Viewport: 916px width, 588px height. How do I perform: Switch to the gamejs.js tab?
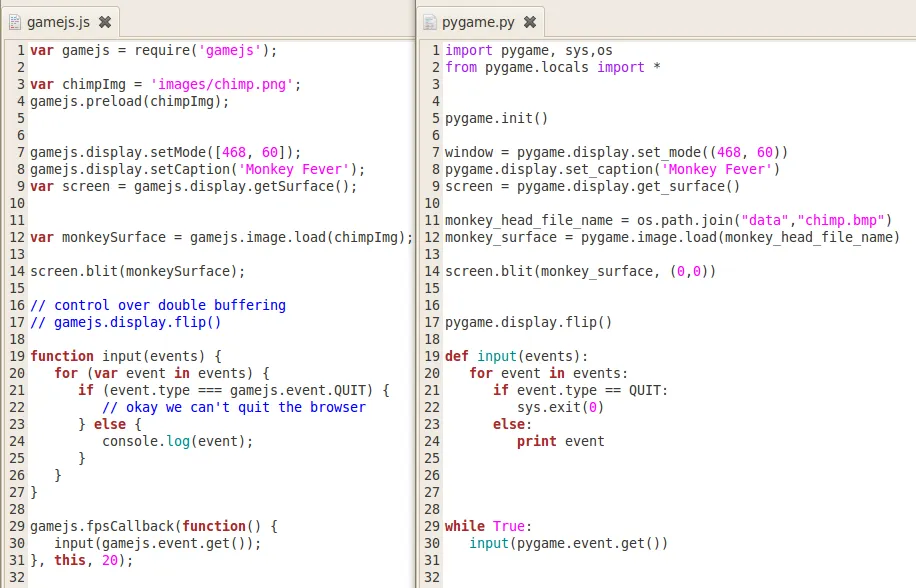click(61, 22)
